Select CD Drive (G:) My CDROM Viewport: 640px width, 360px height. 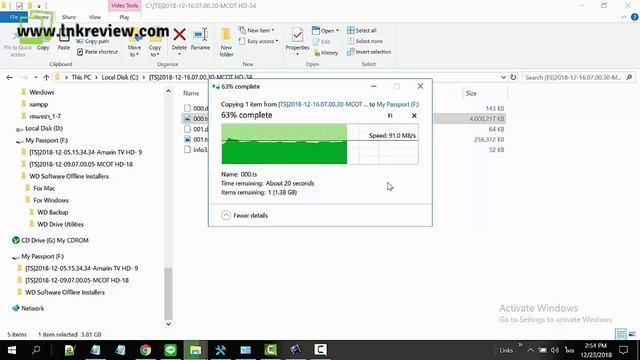tap(54, 240)
